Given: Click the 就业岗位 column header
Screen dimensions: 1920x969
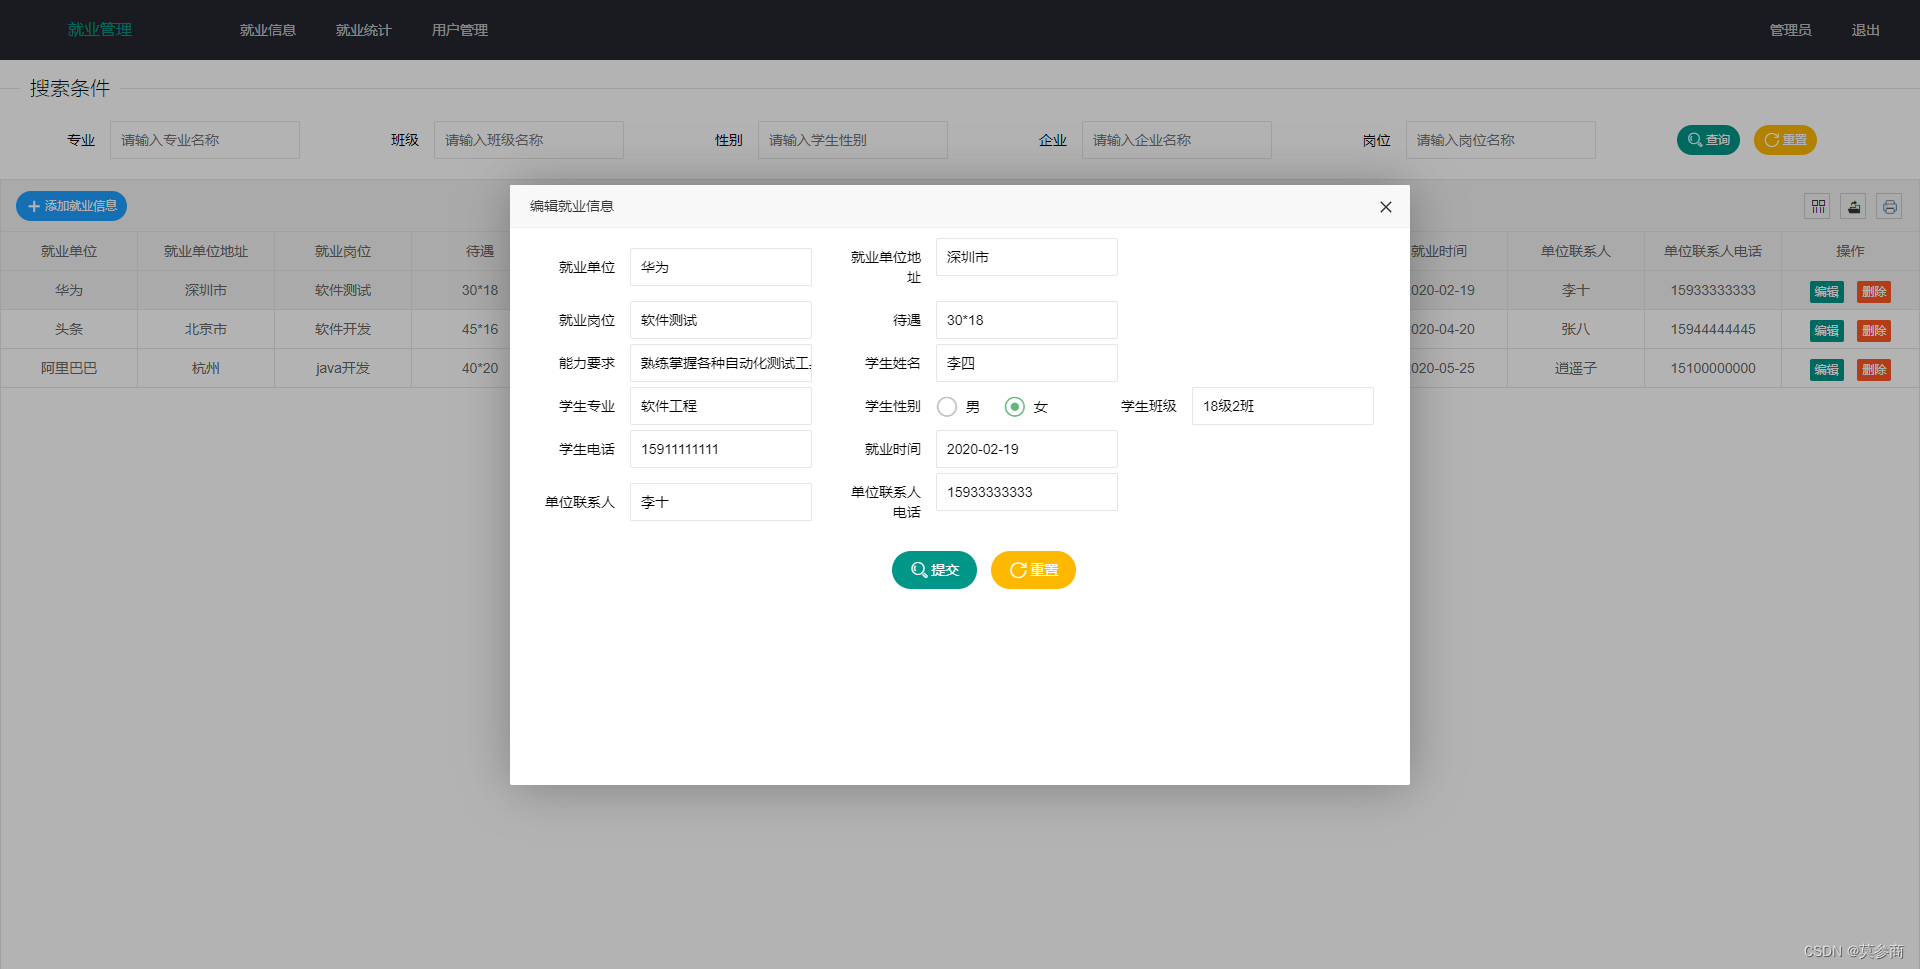Looking at the screenshot, I should (343, 251).
